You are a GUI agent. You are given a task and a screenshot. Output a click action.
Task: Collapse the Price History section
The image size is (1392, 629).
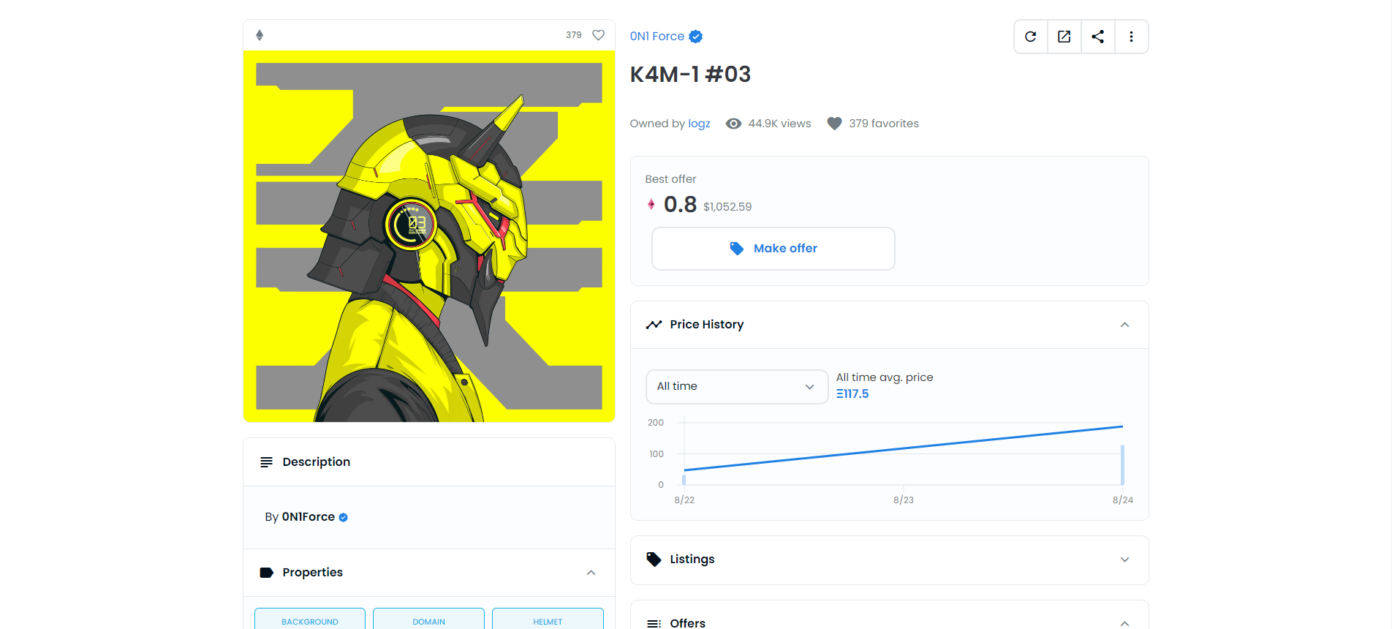pyautogui.click(x=1124, y=325)
